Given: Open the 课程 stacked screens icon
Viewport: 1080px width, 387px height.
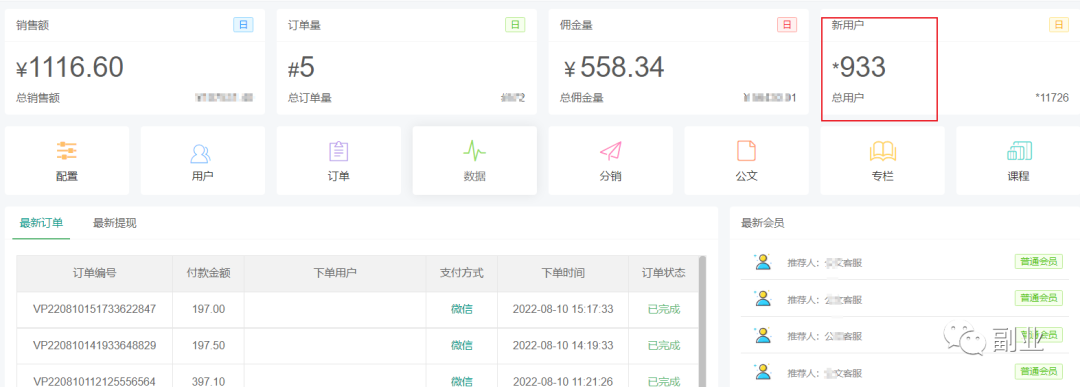Looking at the screenshot, I should pos(1019,151).
